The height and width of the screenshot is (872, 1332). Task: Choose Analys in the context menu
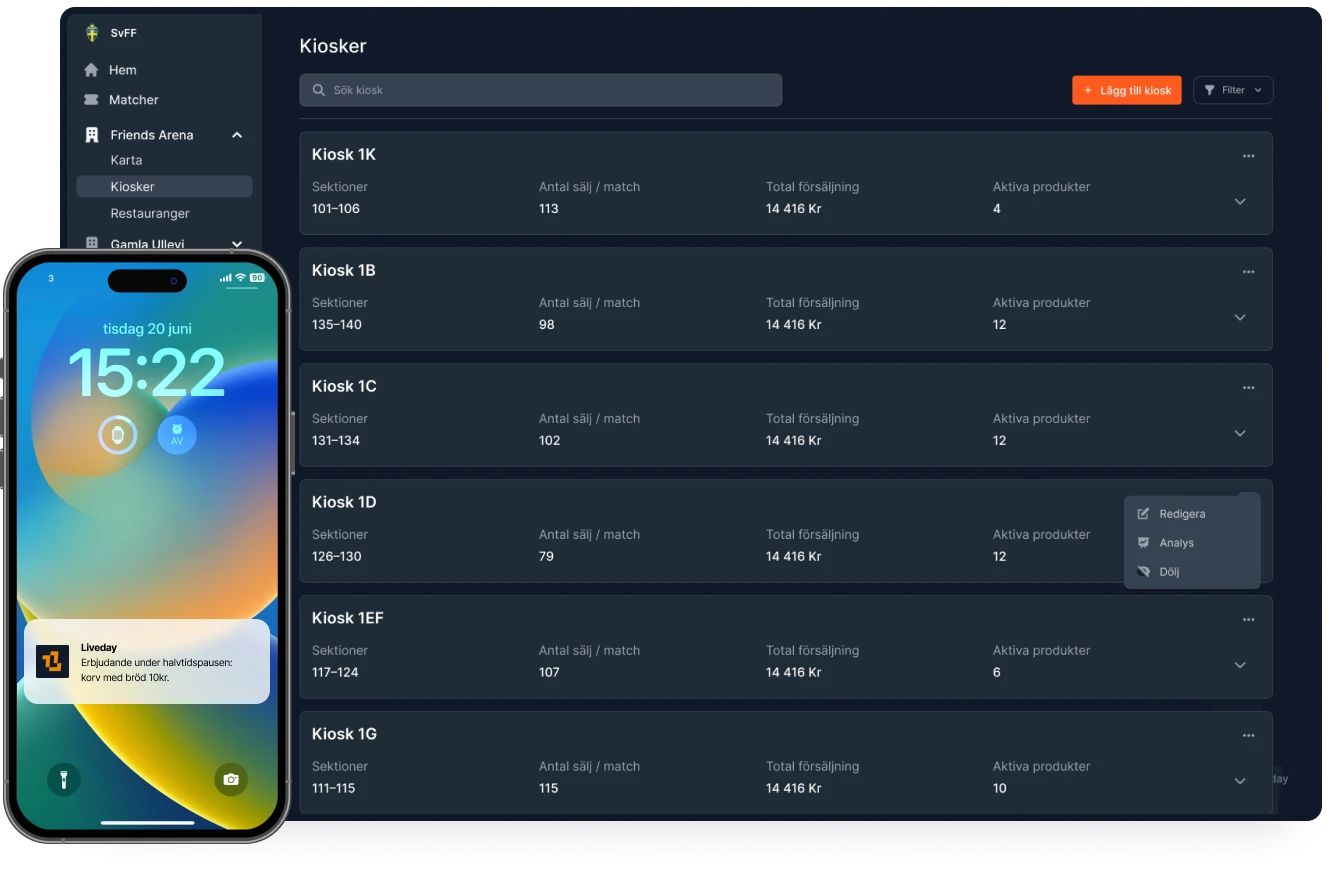tap(1176, 543)
